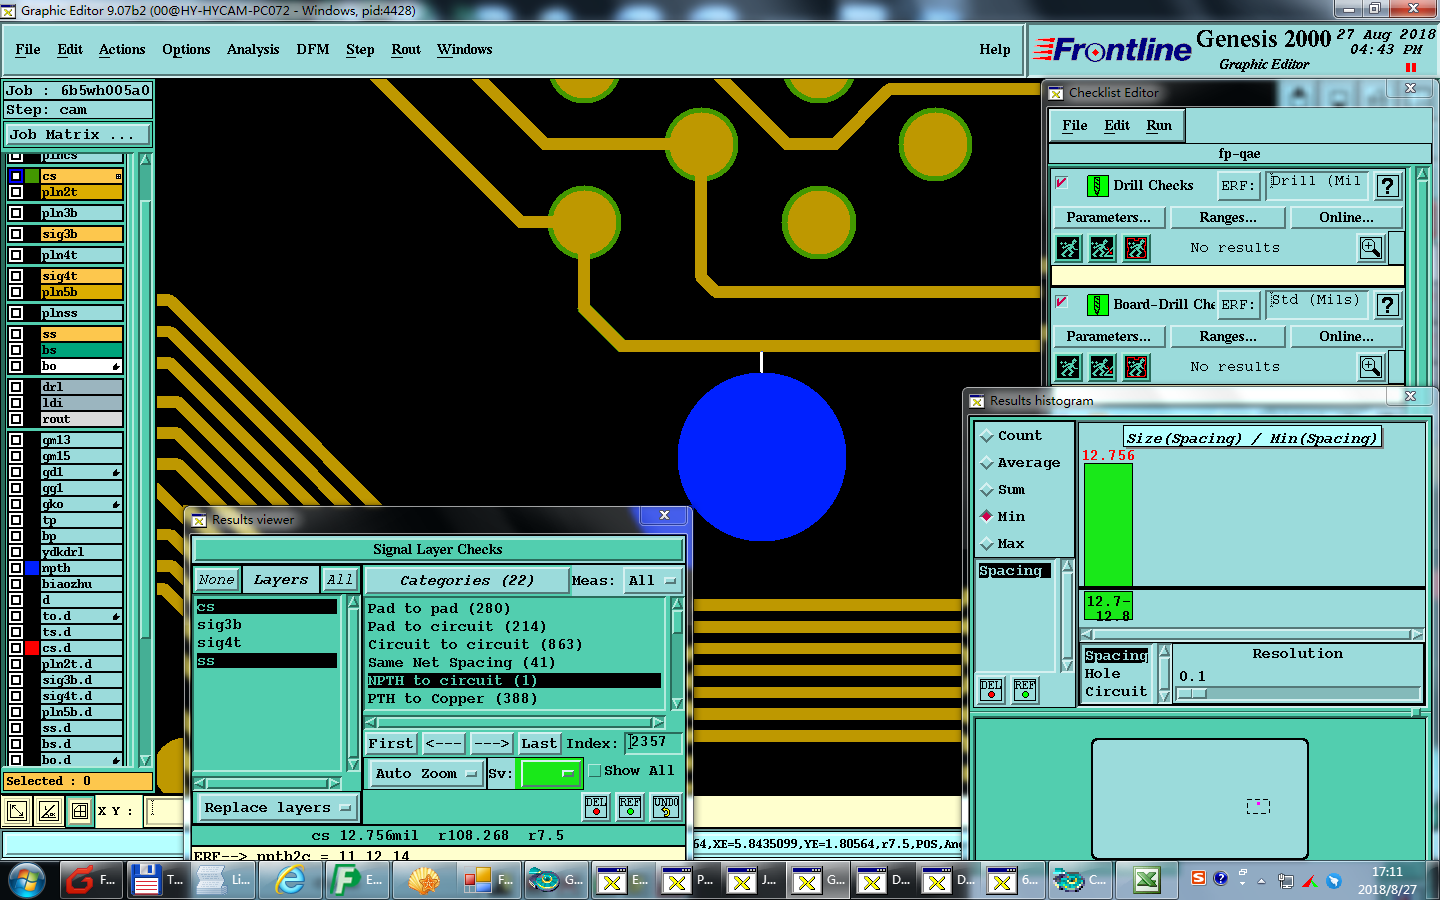1440x900 pixels.
Task: Open help for Board-Drill Checks
Action: (1387, 305)
